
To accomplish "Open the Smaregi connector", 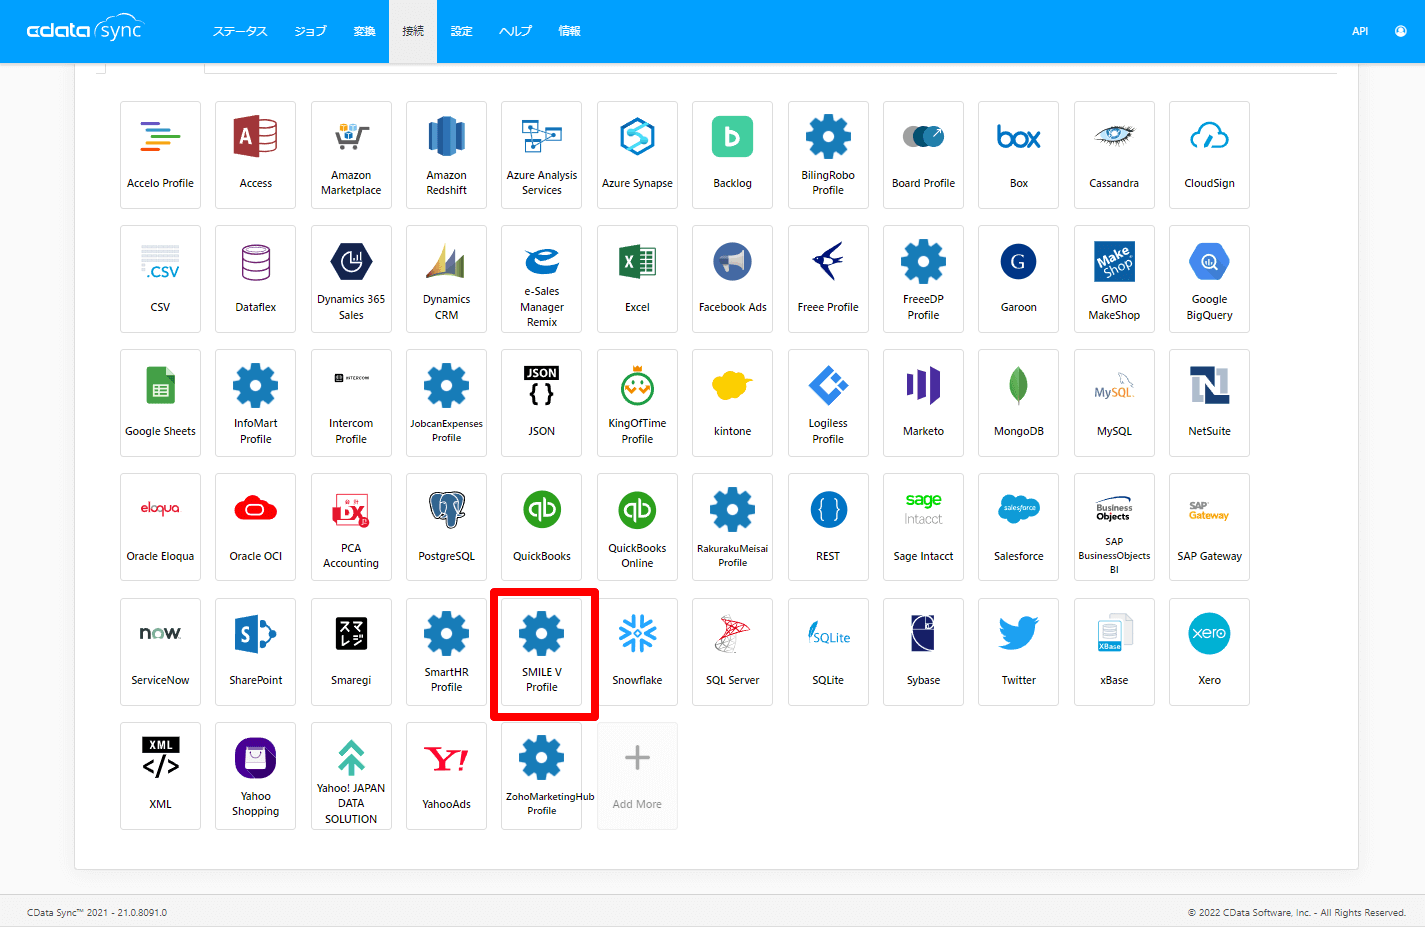I will coord(351,652).
